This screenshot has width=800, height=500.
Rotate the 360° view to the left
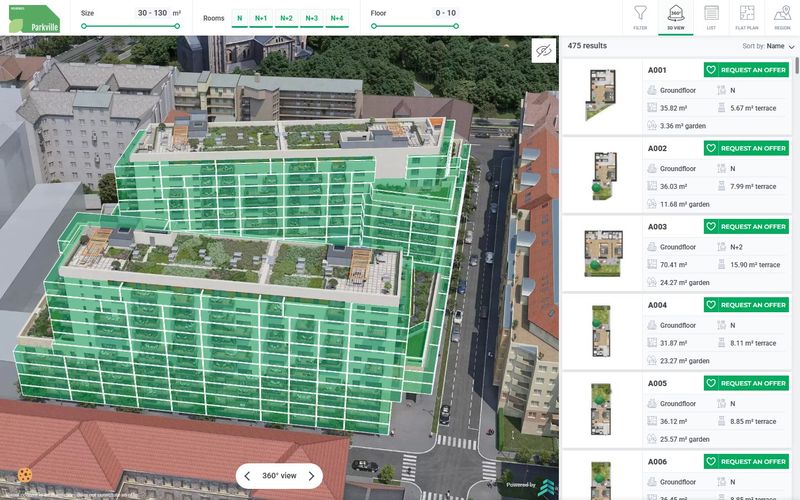click(x=247, y=476)
